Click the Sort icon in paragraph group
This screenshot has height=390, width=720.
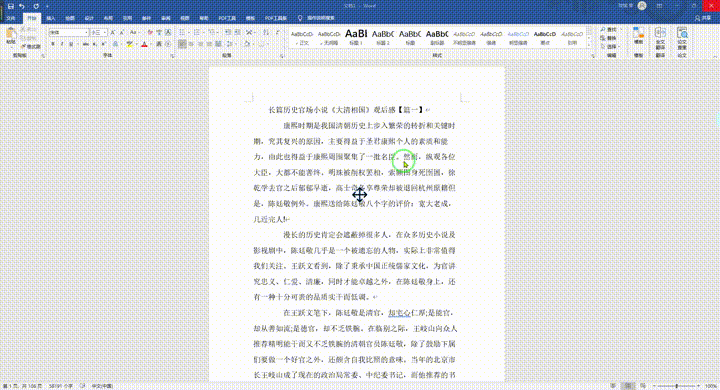265,33
